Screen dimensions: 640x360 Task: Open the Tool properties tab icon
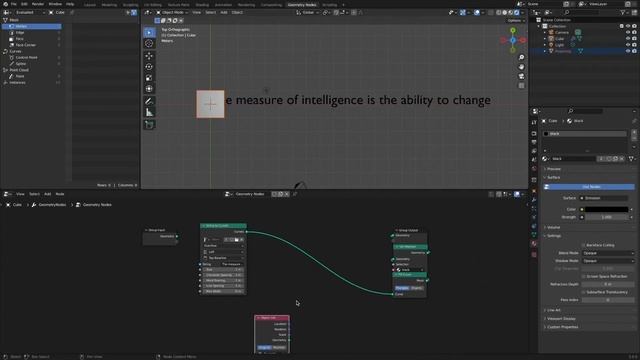pos(534,122)
